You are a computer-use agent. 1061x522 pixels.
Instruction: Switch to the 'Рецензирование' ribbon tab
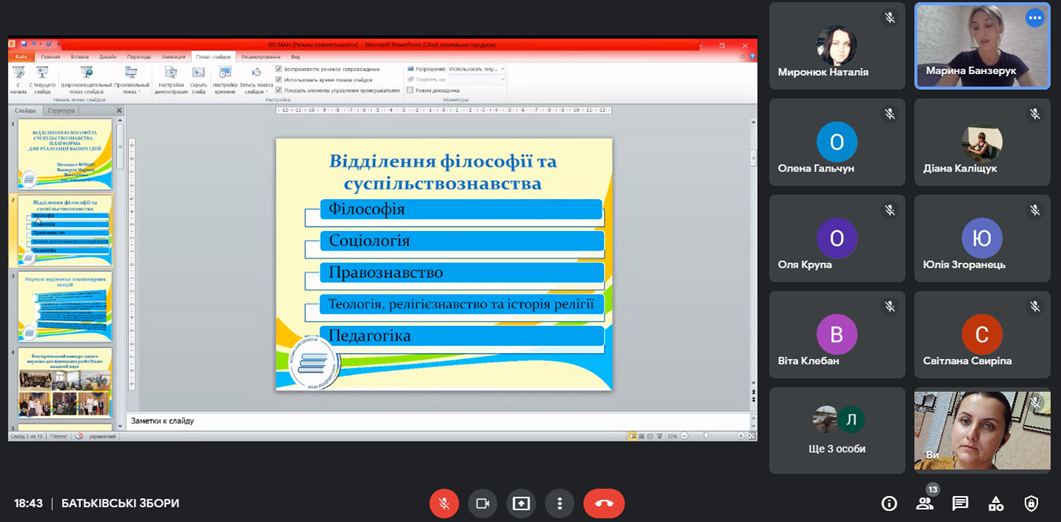(x=260, y=57)
